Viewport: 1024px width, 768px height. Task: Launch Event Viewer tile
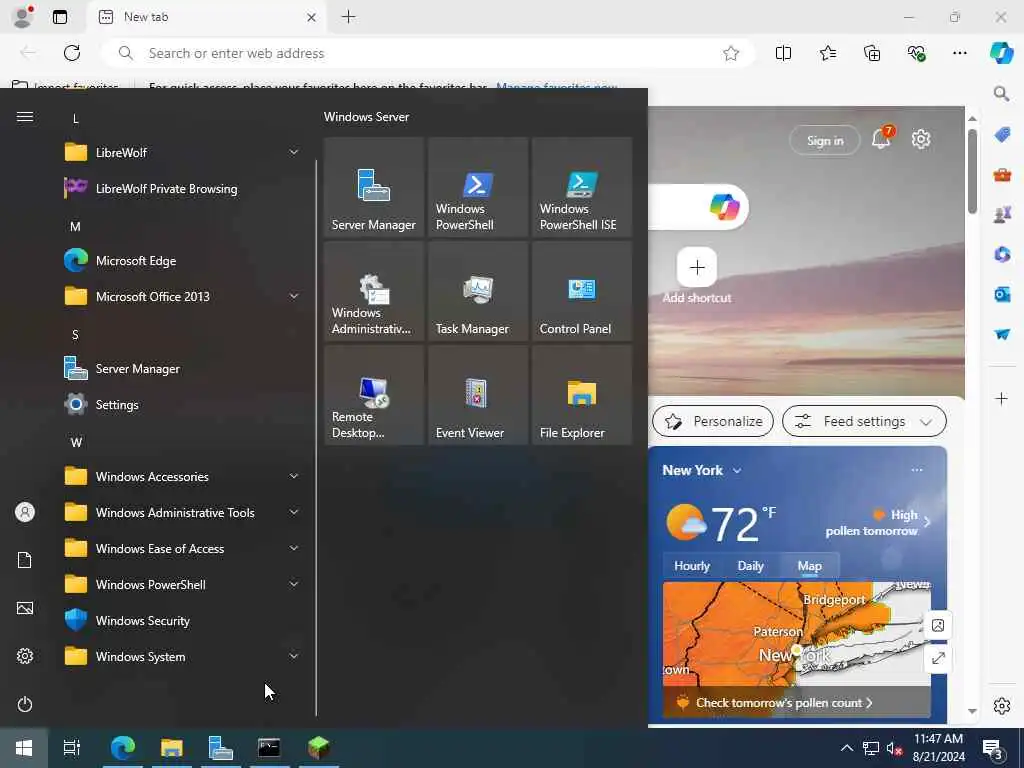(x=477, y=395)
